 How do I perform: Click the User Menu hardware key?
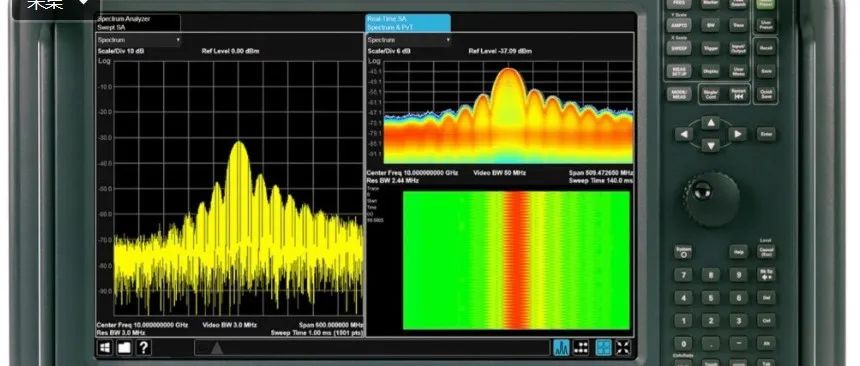tap(738, 71)
